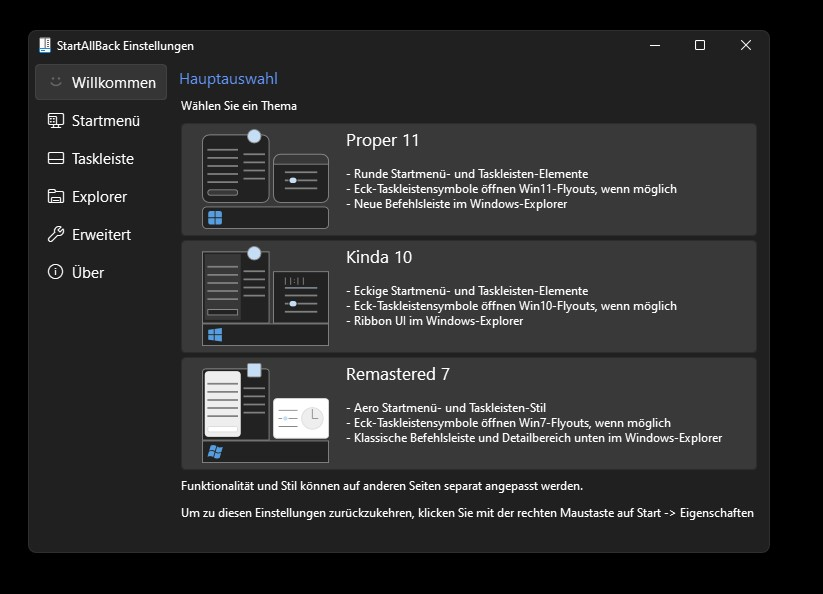Show the Über page

click(101, 272)
